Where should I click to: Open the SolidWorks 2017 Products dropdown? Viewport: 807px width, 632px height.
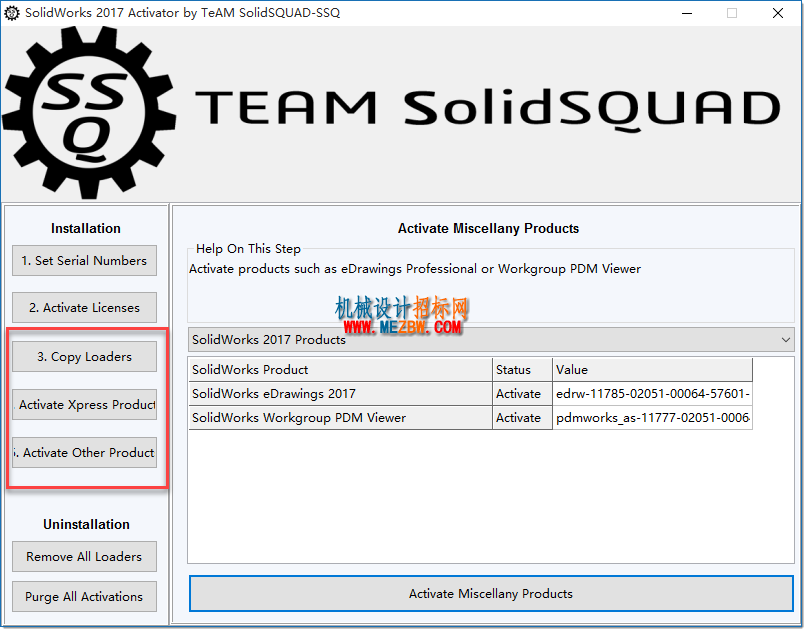click(491, 340)
